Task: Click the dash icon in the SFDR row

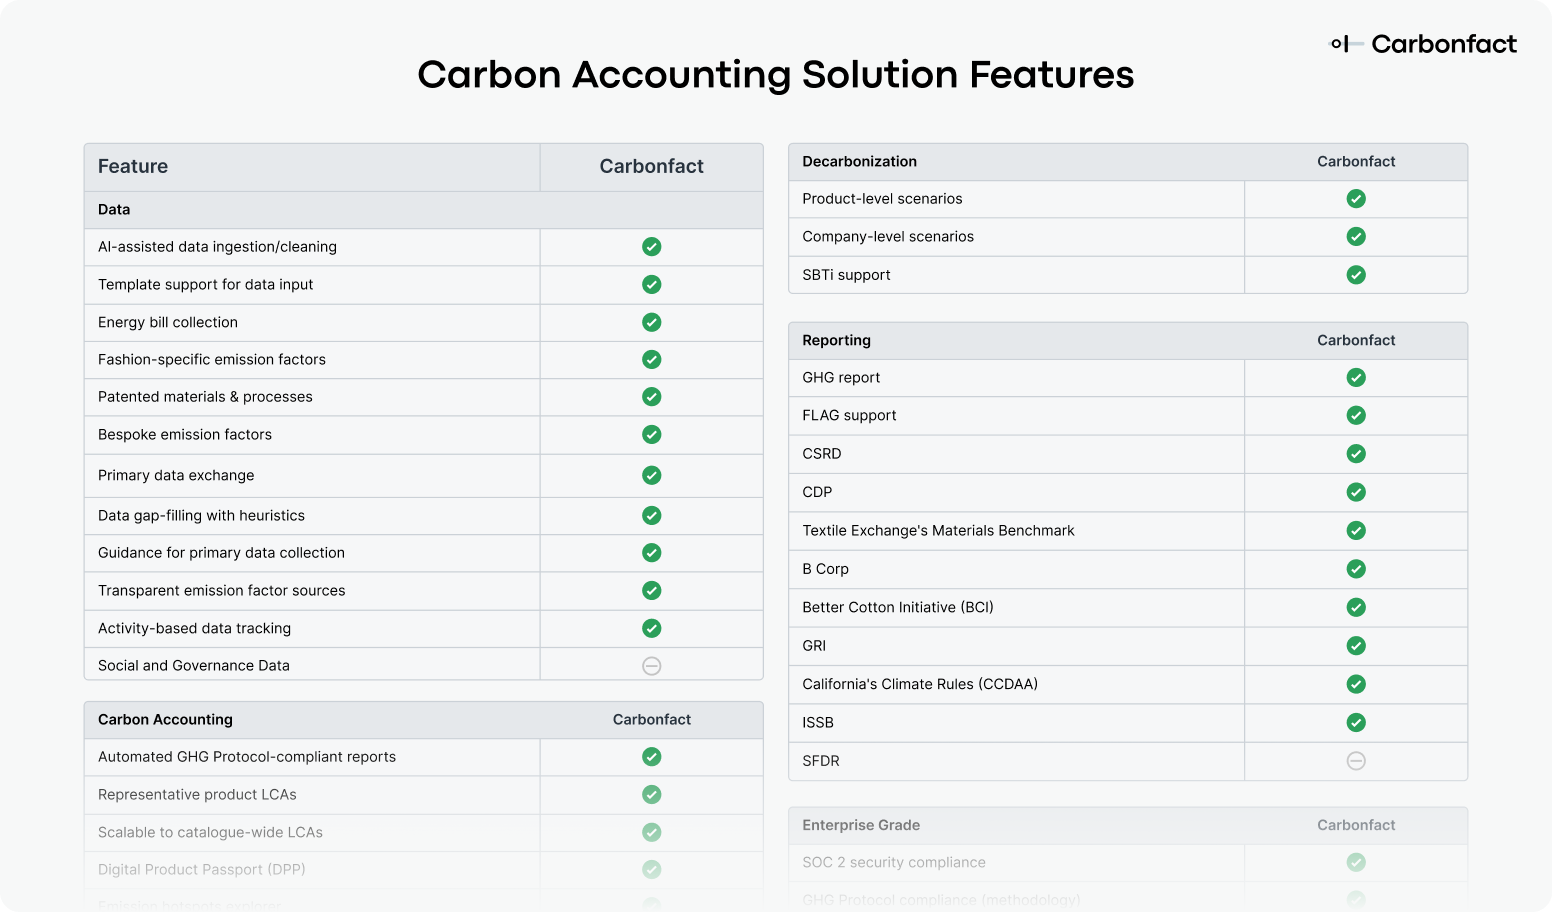Action: (1356, 761)
